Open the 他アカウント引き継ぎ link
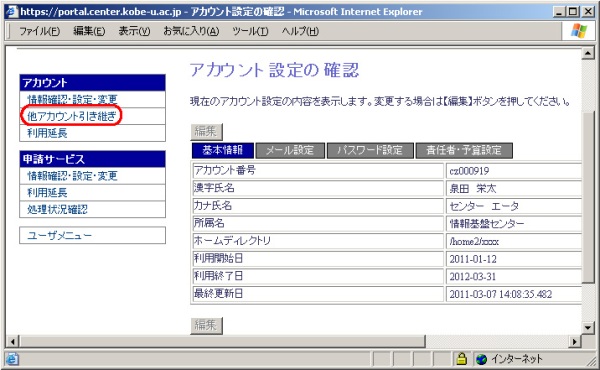600x370 pixels. pyautogui.click(x=72, y=116)
